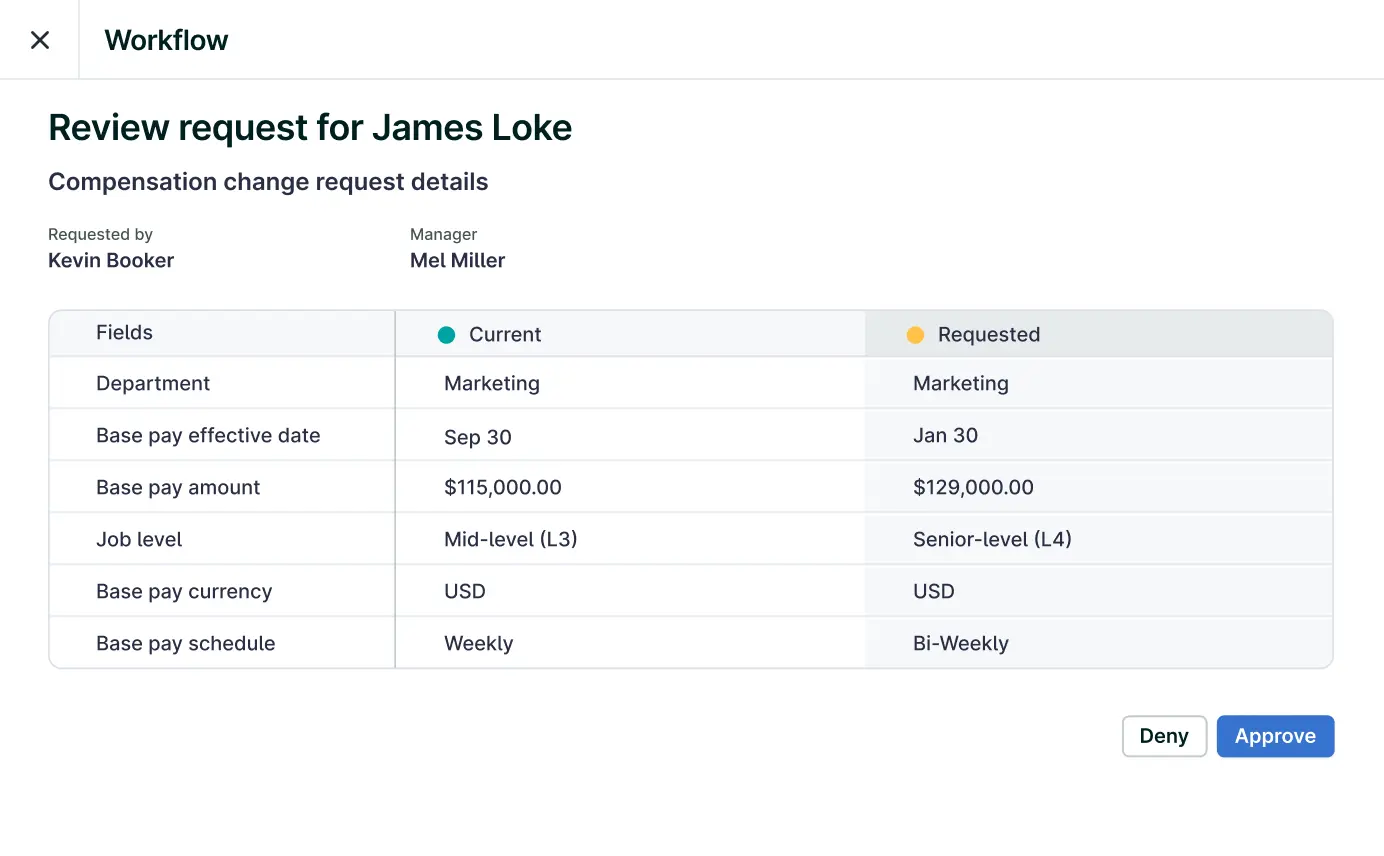Select the requested Senior-level (L4) cell
The image size is (1384, 856).
(x=992, y=539)
